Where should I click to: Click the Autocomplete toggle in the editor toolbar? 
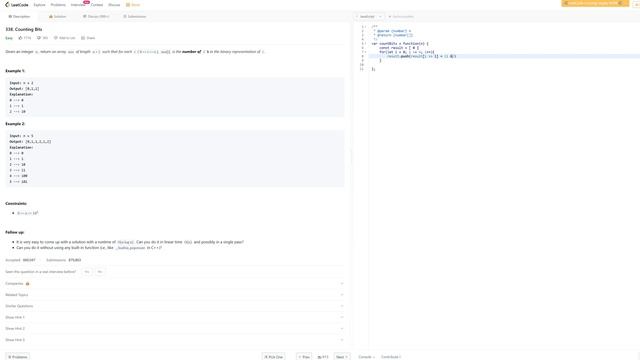pos(401,17)
